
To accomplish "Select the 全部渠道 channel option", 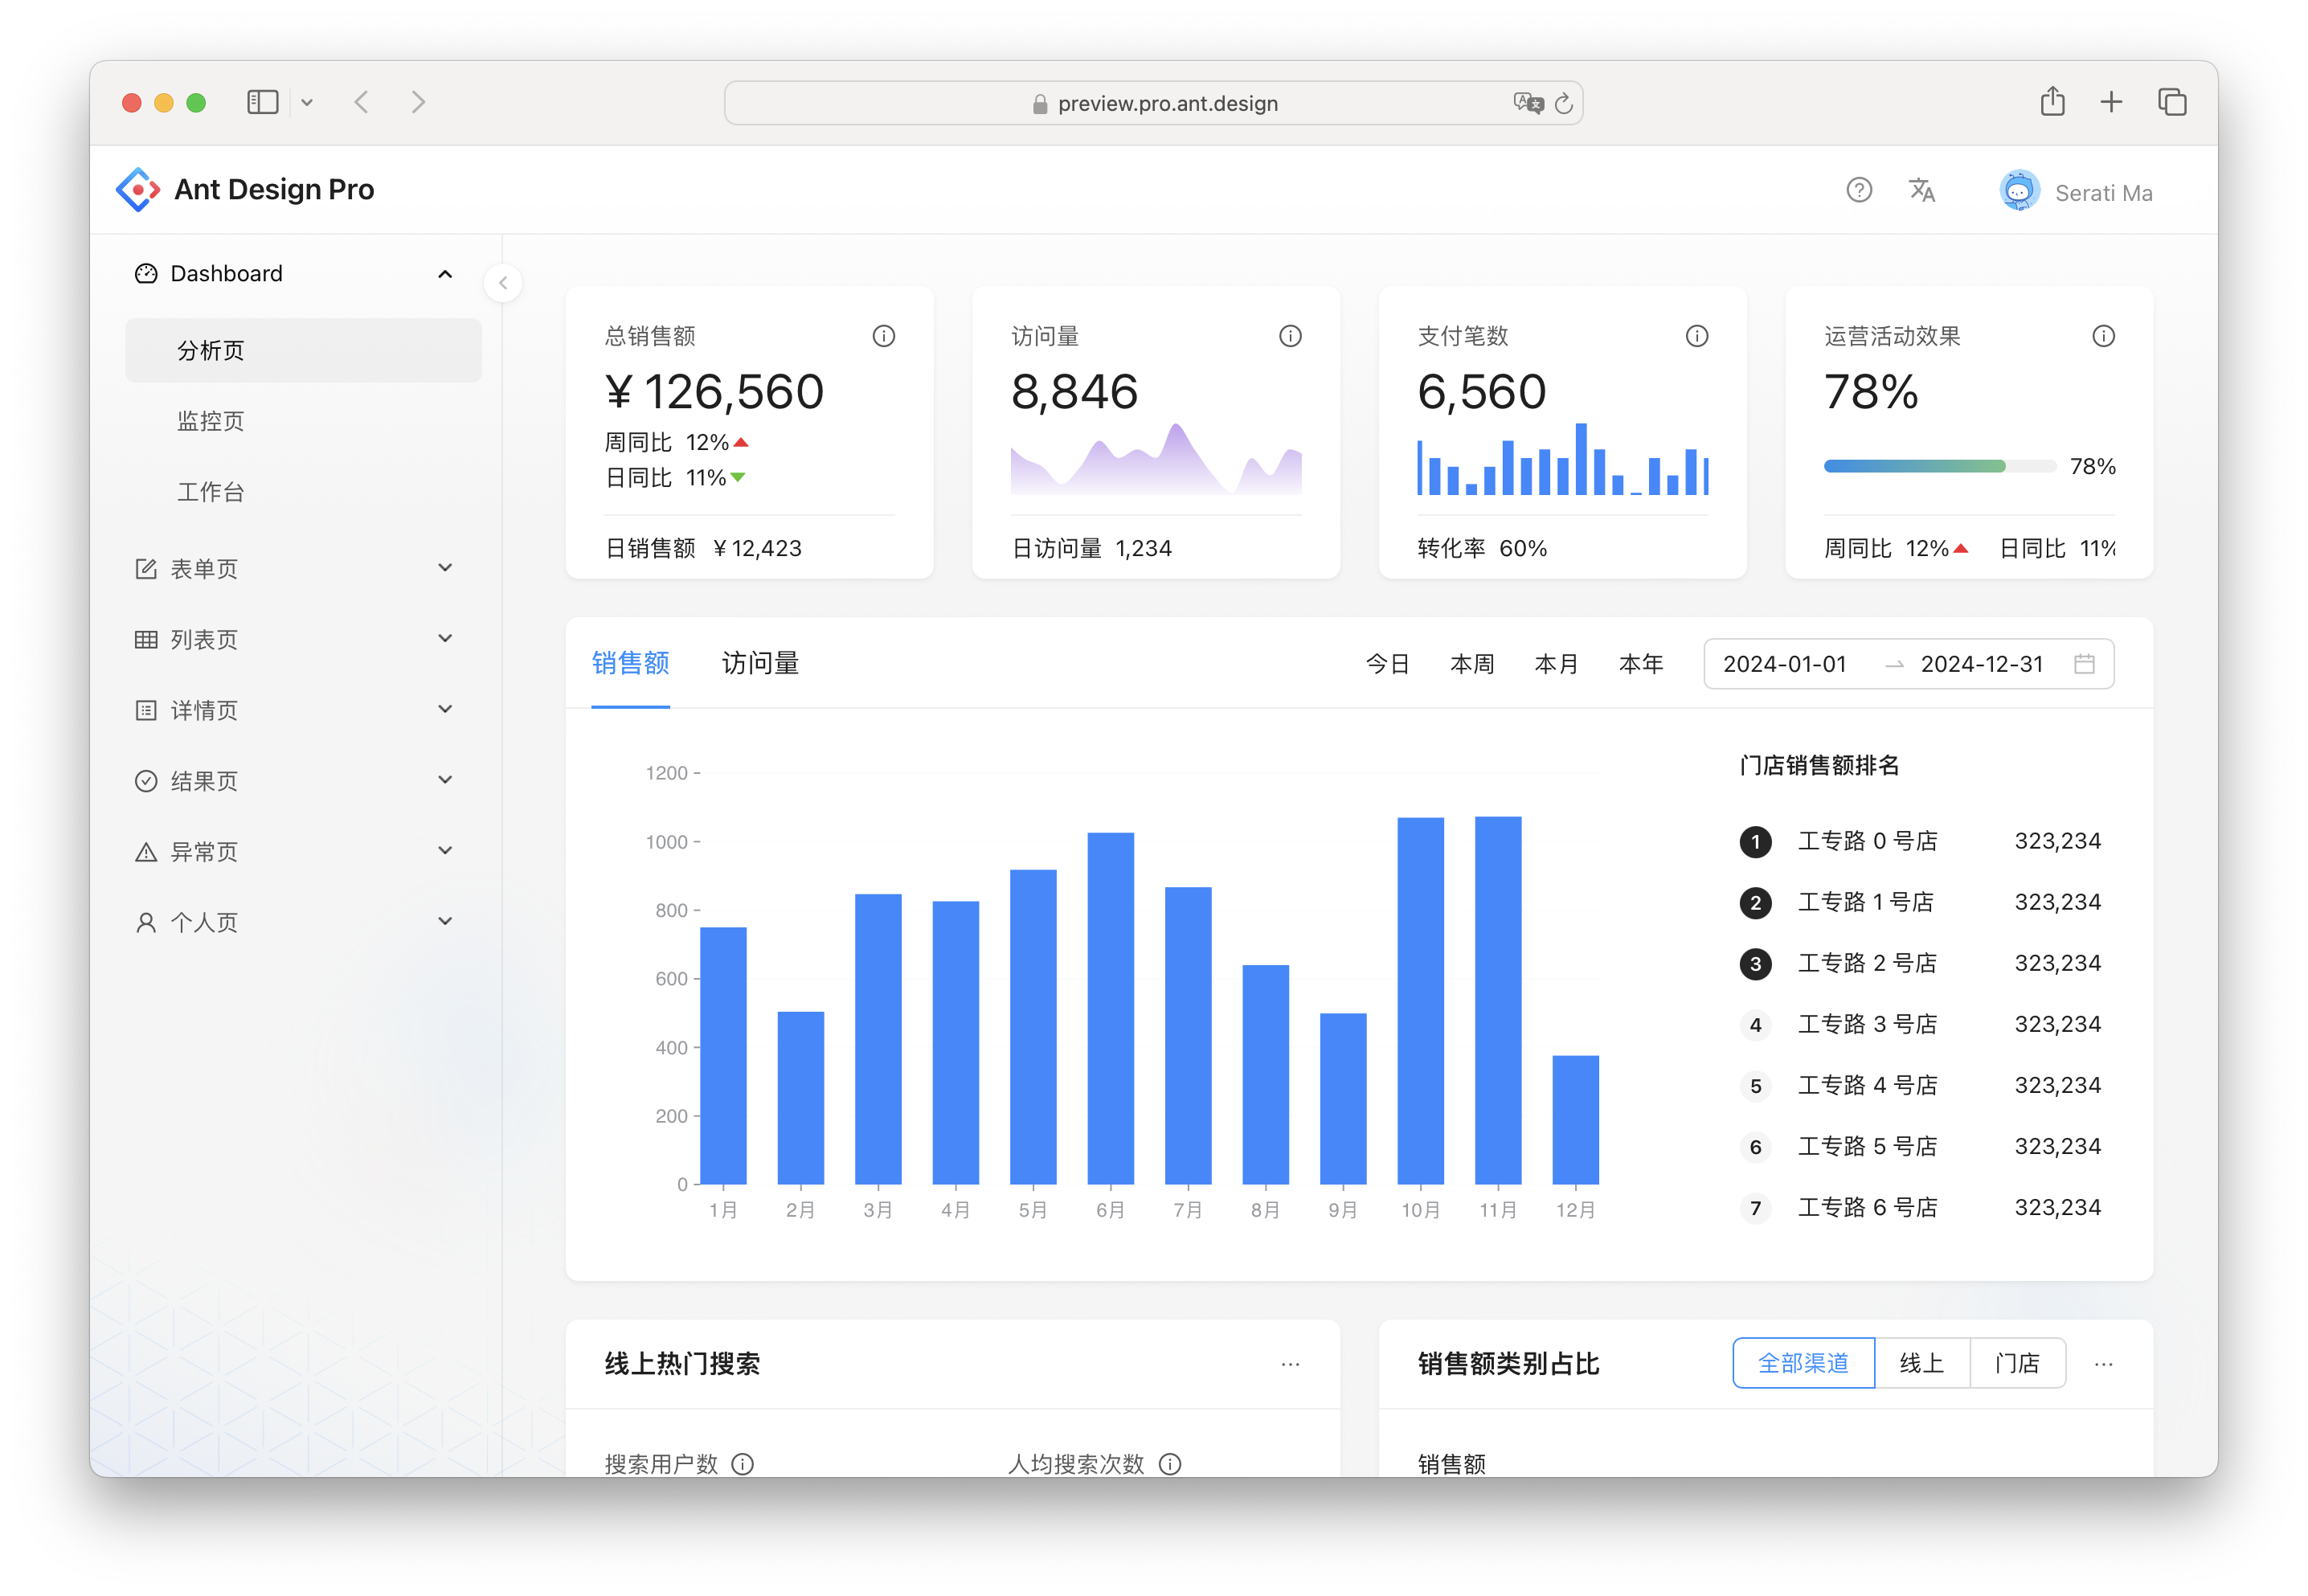I will click(1803, 1364).
